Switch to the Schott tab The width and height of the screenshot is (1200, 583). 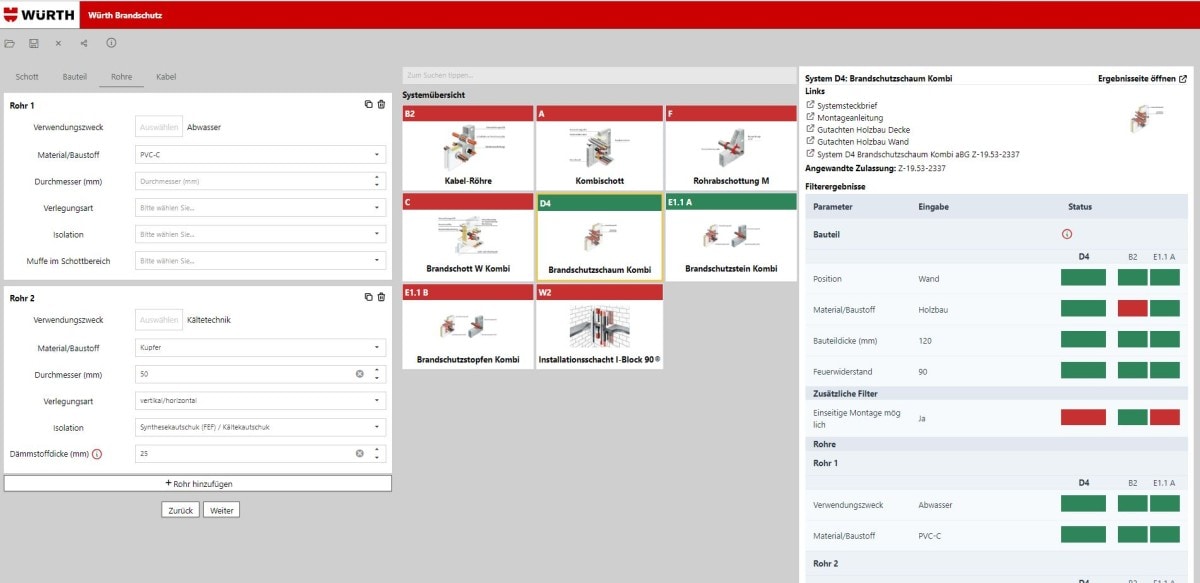pyautogui.click(x=27, y=77)
